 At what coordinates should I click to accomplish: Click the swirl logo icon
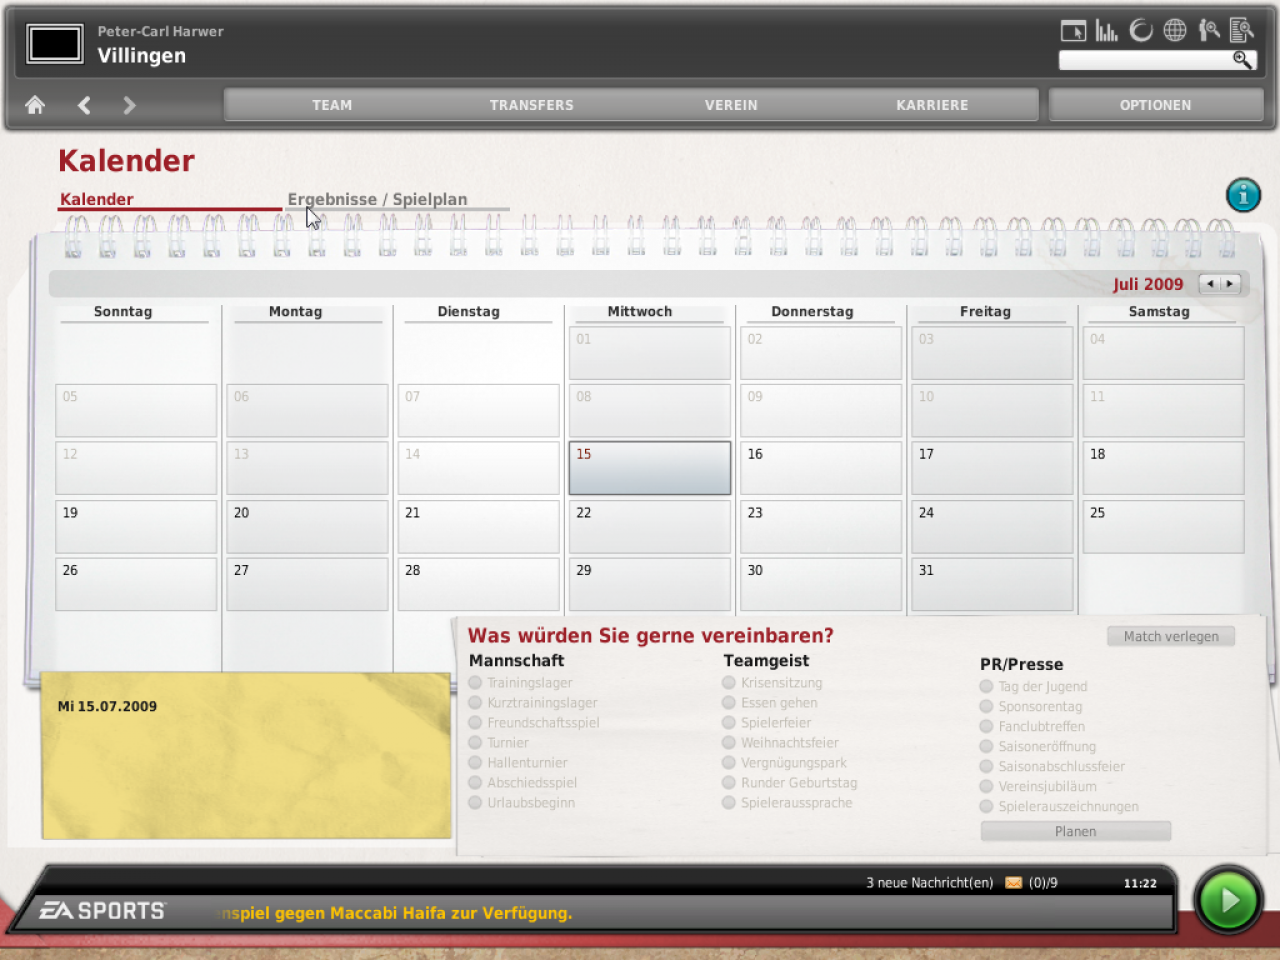tap(1141, 31)
